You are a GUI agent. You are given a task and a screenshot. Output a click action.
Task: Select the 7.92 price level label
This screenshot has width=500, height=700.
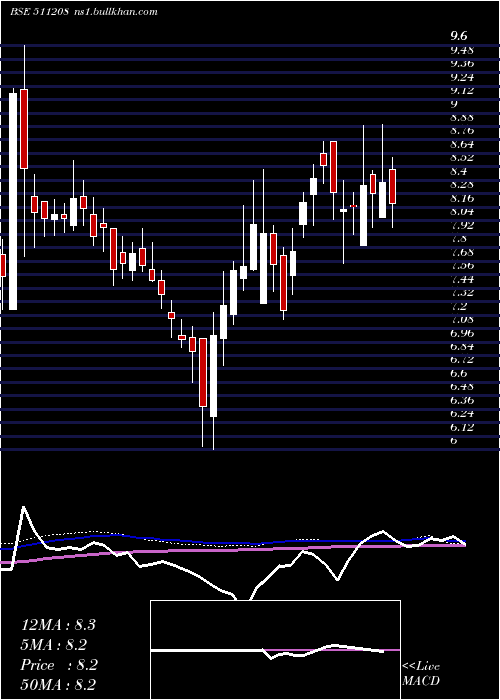coord(462,225)
